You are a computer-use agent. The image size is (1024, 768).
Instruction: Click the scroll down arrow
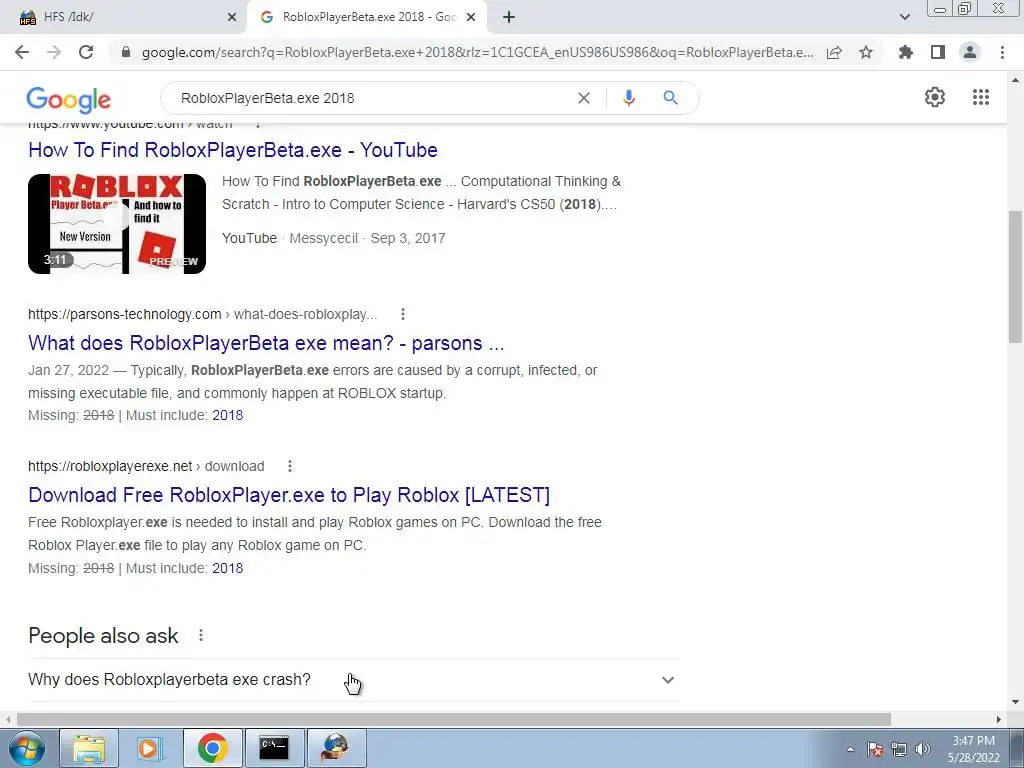click(1016, 702)
